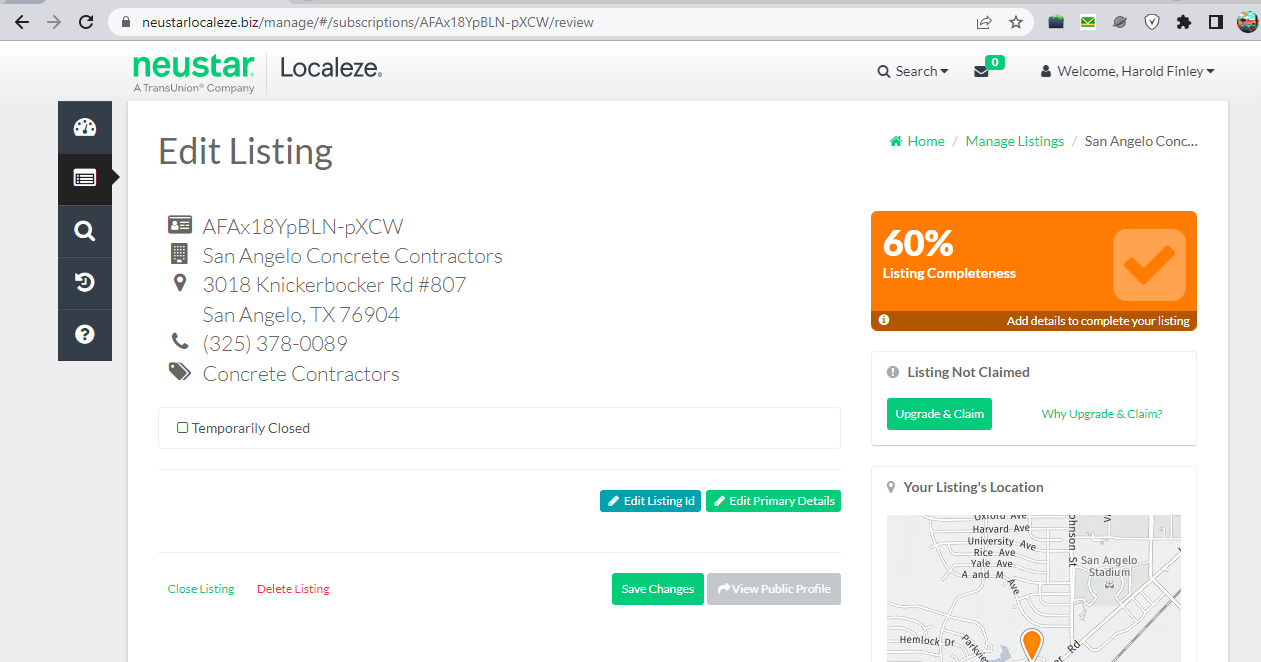
Task: Click Edit Primary Details button
Action: click(773, 501)
